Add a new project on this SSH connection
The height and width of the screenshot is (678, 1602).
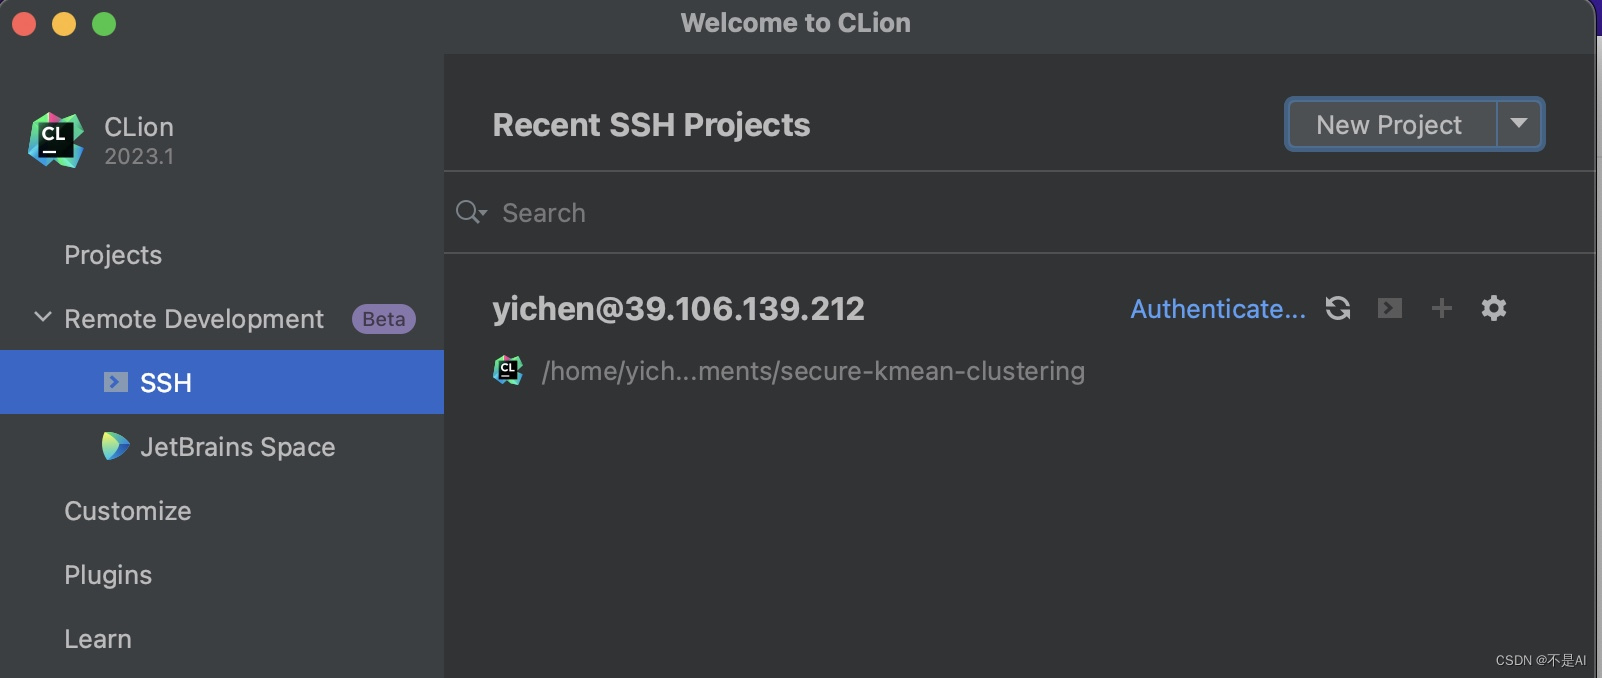click(1441, 308)
